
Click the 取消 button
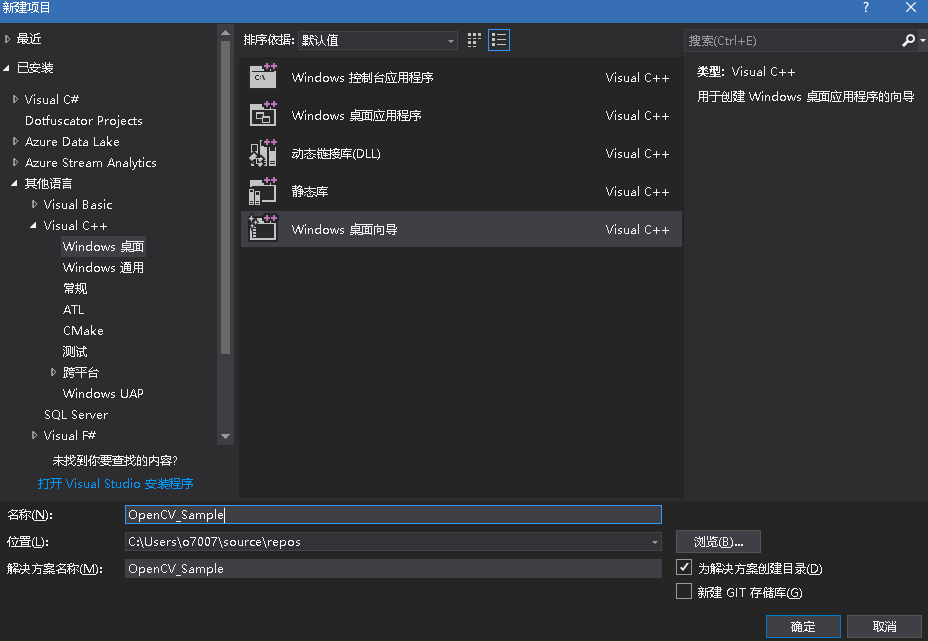884,626
